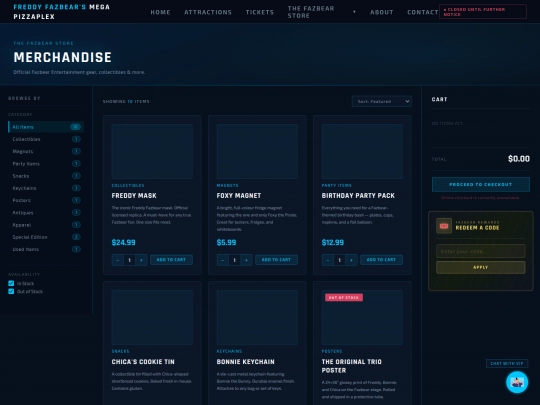
Task: Add Birthday Party Pack to cart
Action: [x=381, y=260]
